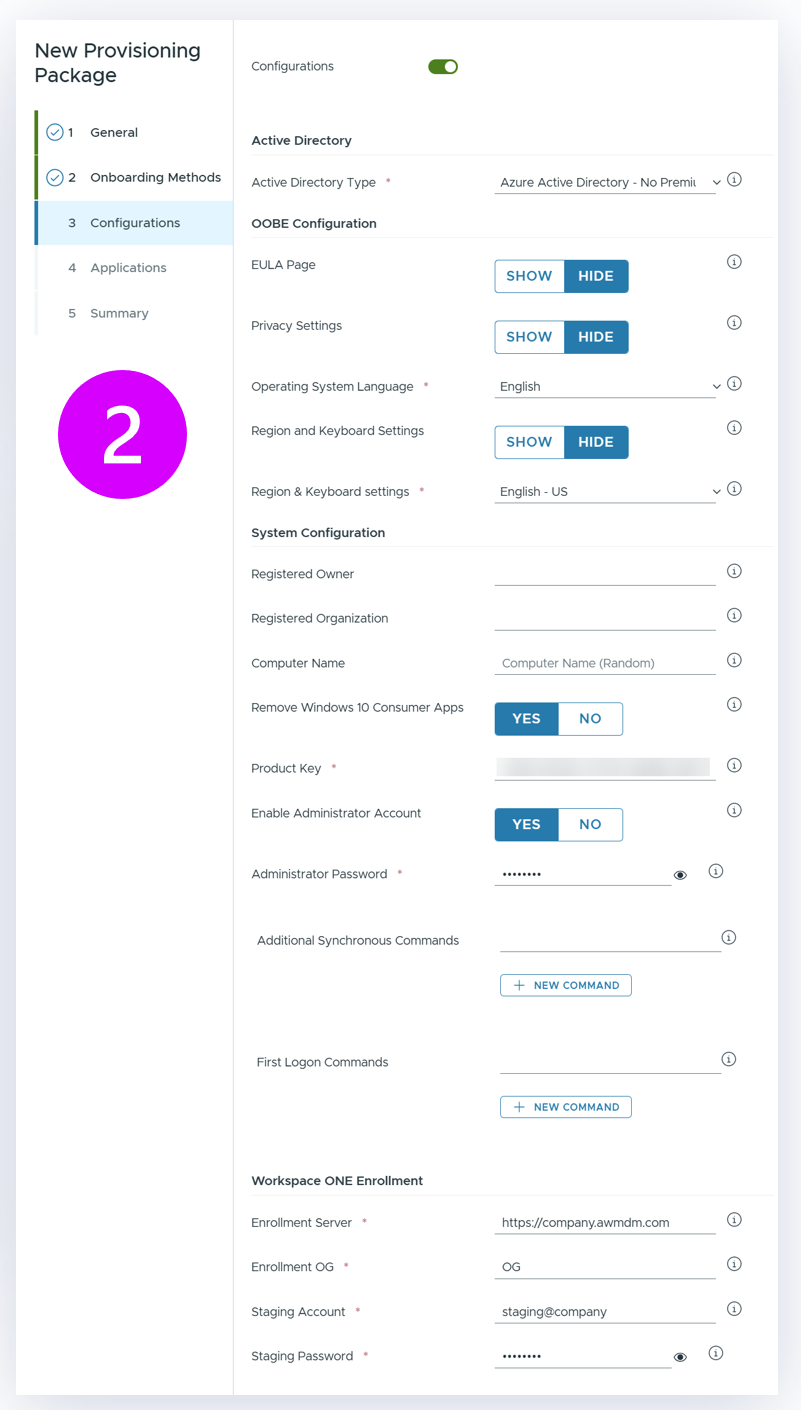Open the Operating System Language dropdown
Image resolution: width=801 pixels, height=1410 pixels.
(716, 385)
